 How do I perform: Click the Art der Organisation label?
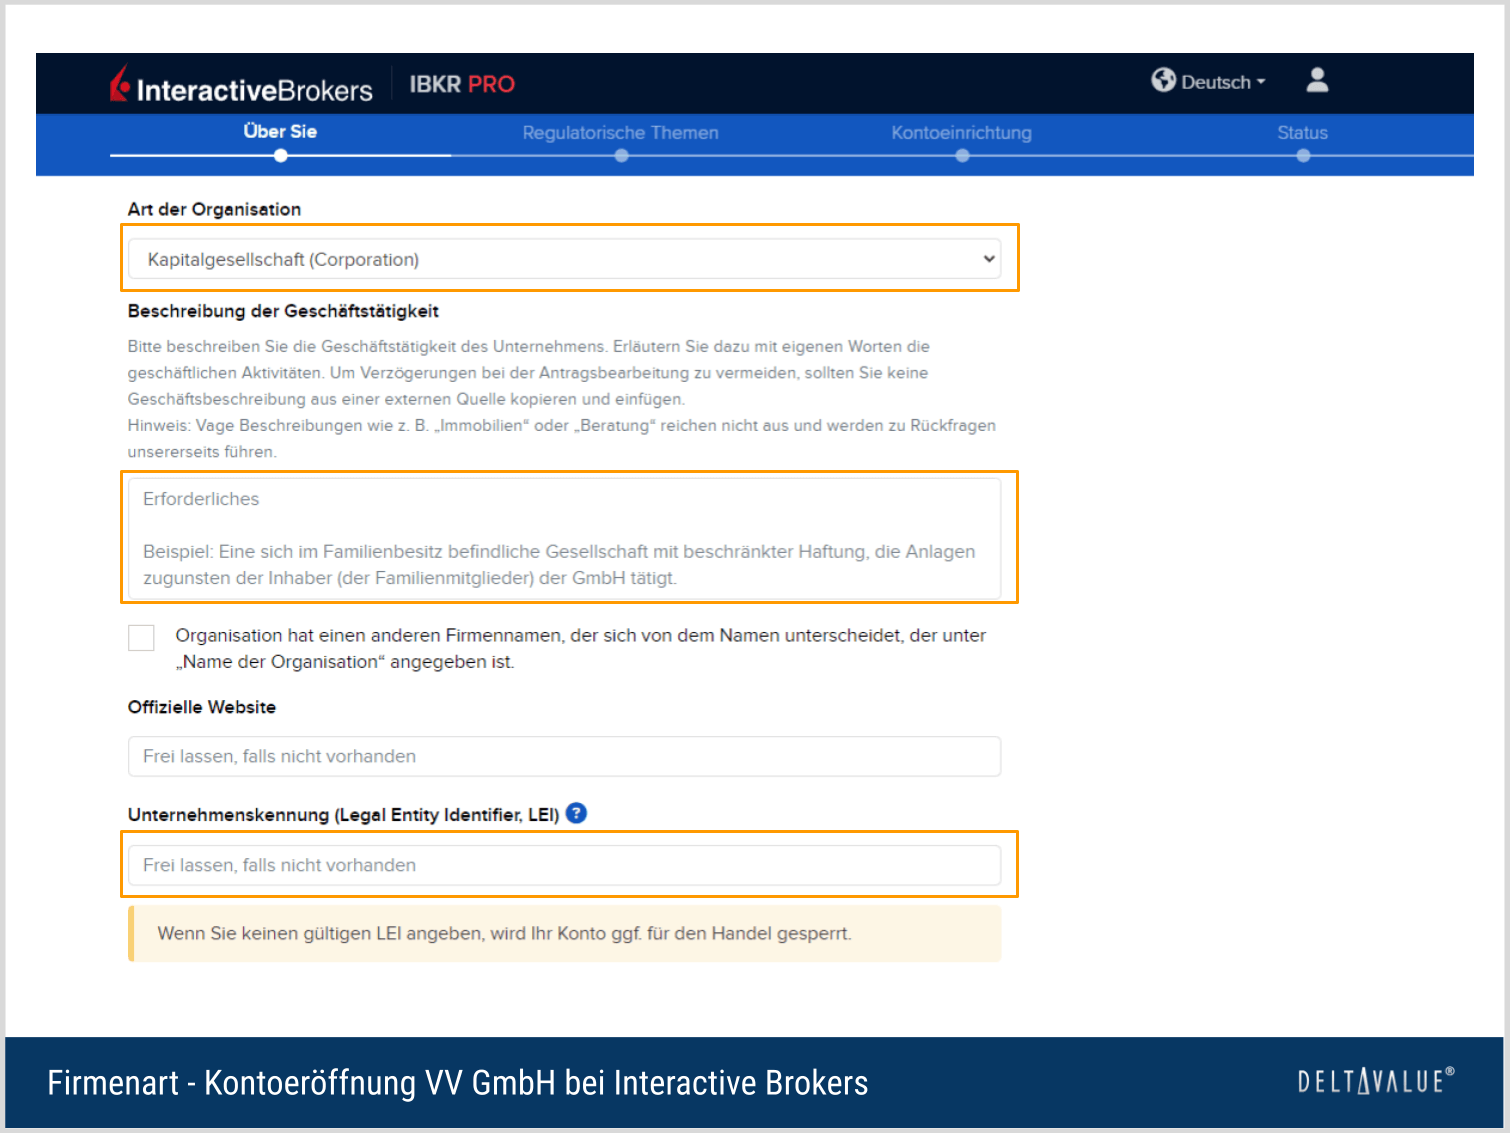pos(214,209)
